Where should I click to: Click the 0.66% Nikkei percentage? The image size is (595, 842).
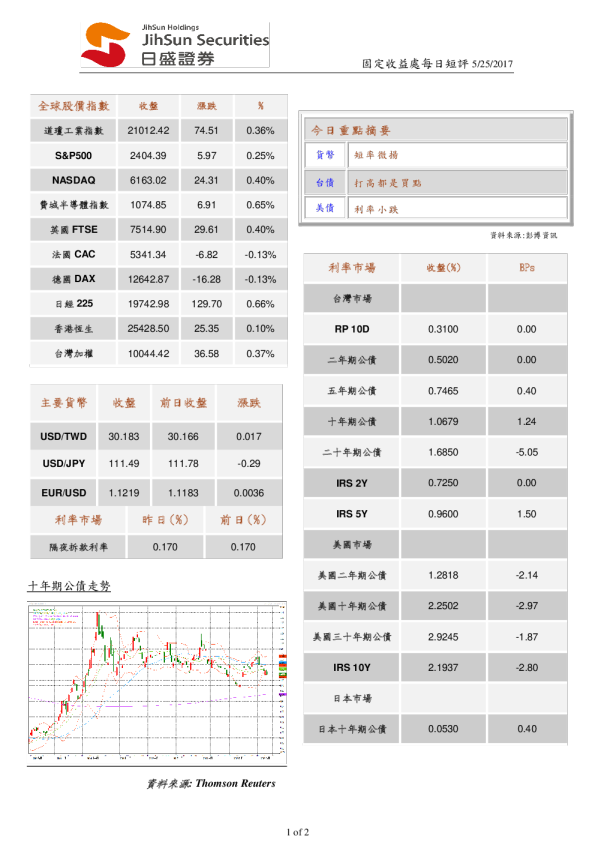pyautogui.click(x=260, y=304)
